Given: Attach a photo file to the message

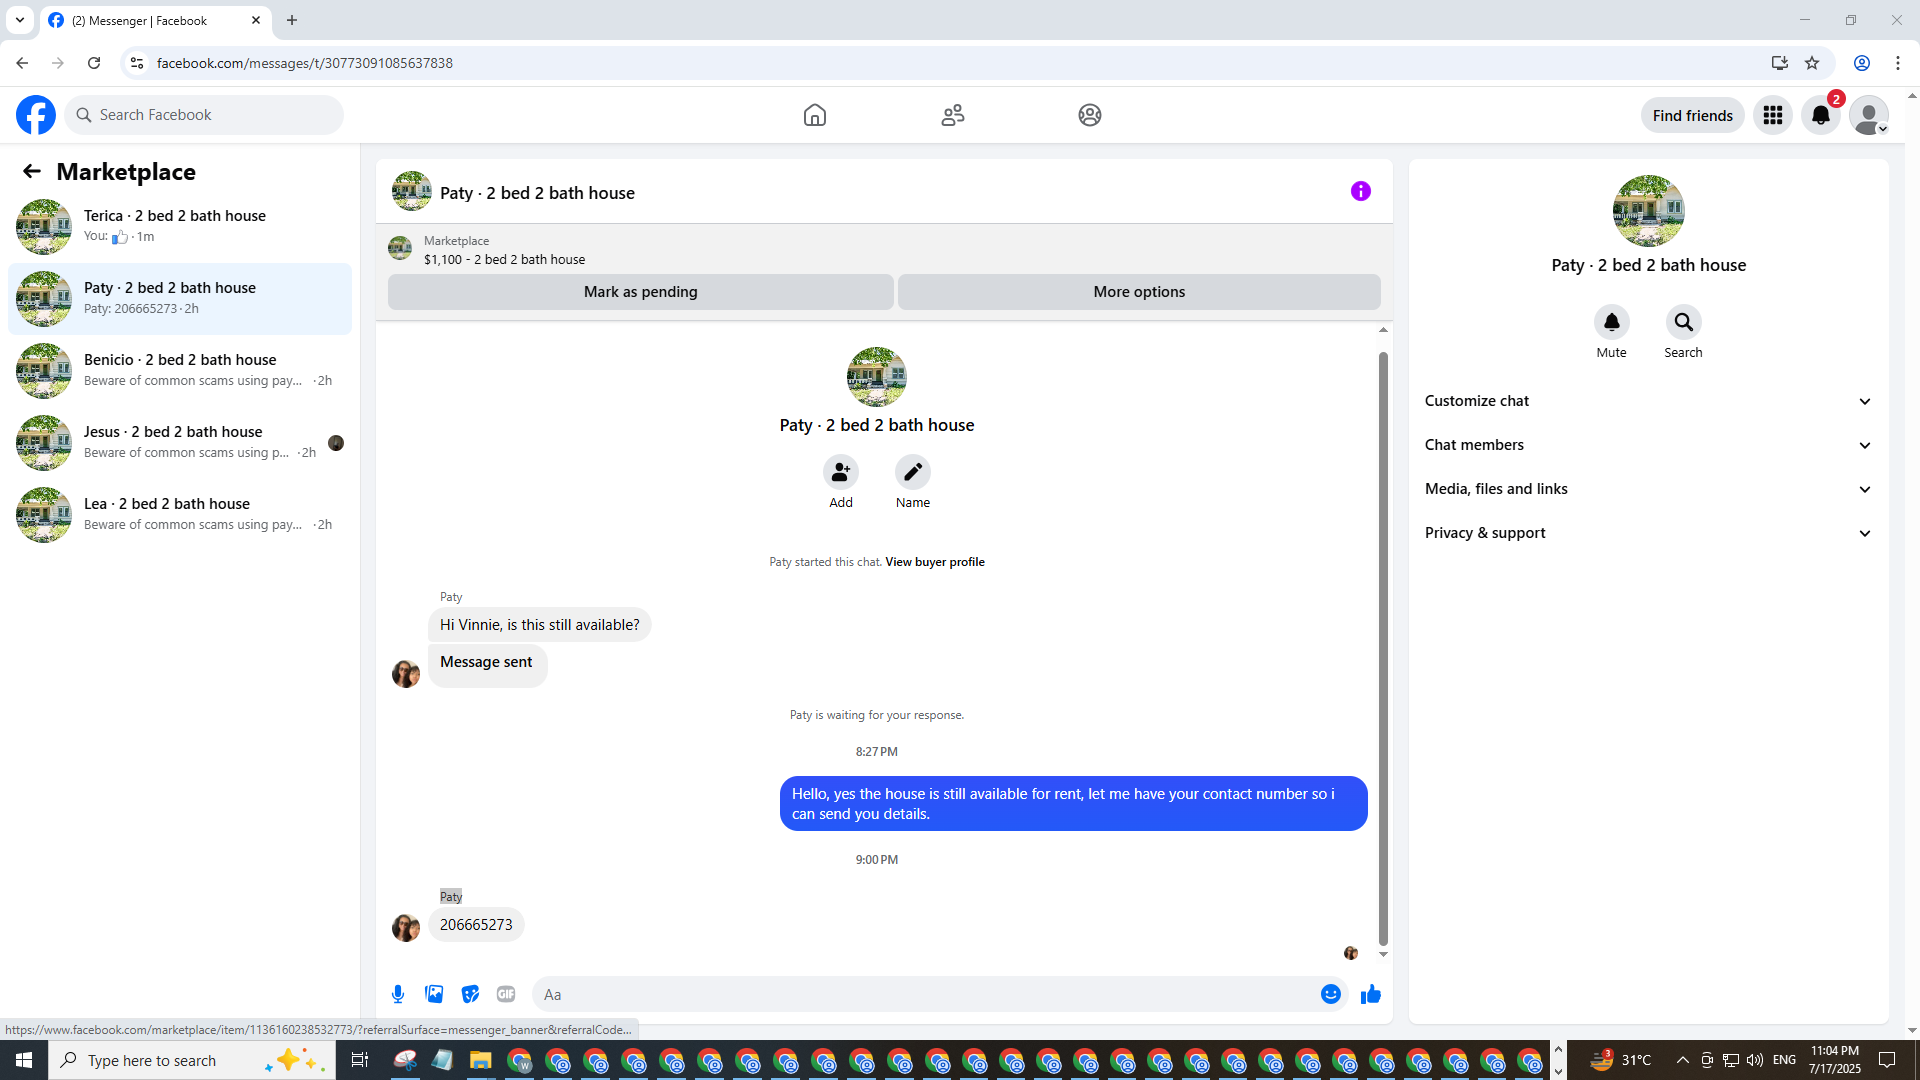Looking at the screenshot, I should (434, 994).
